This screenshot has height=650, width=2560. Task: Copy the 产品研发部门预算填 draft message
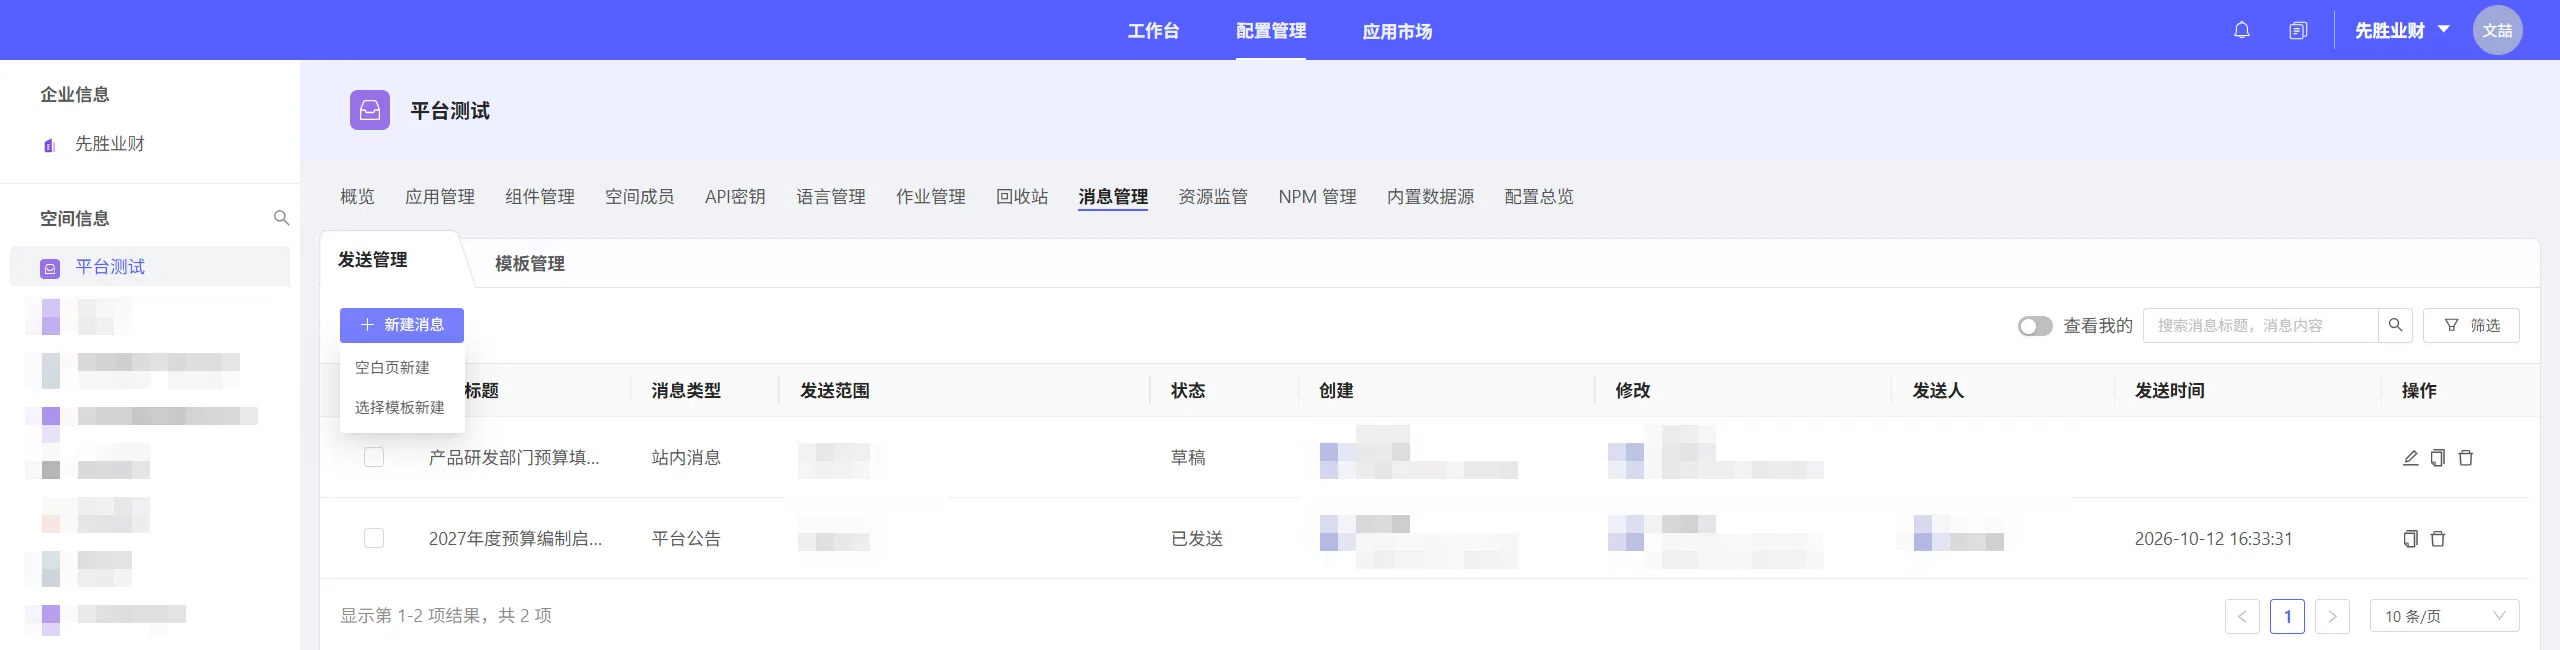coord(2438,458)
